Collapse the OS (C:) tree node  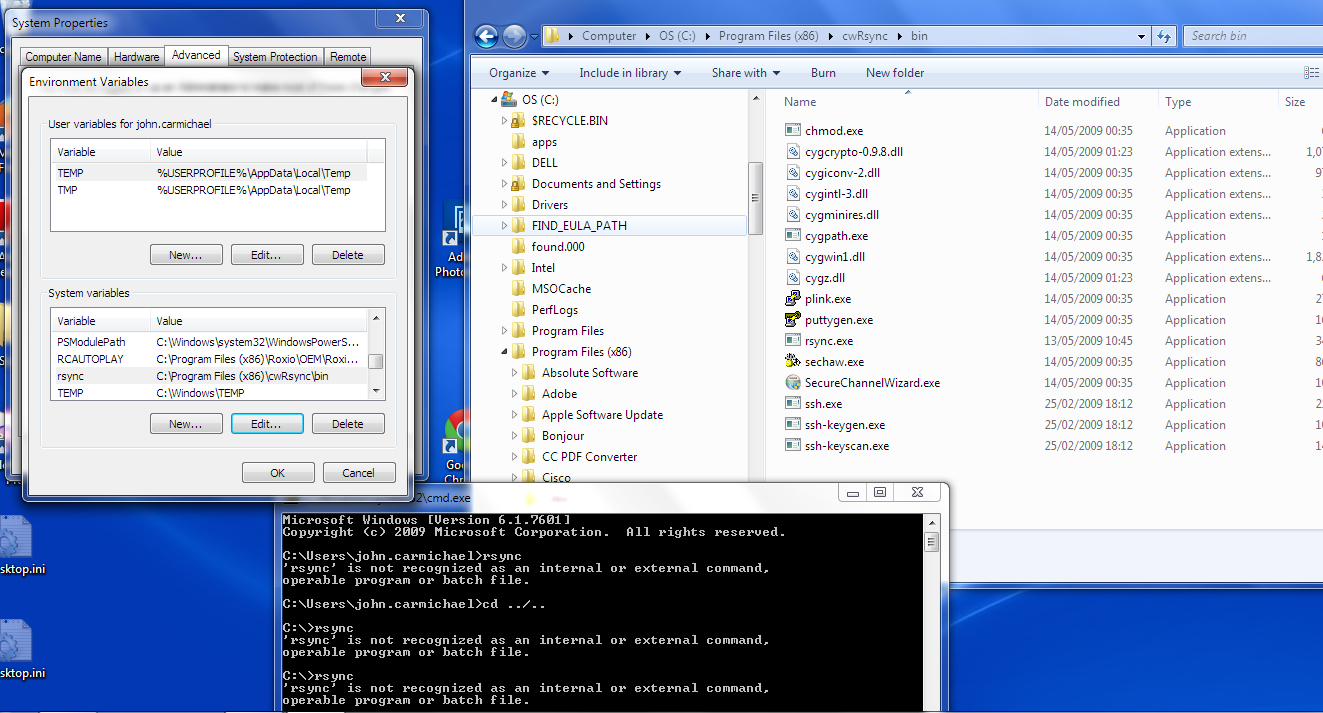tap(494, 100)
